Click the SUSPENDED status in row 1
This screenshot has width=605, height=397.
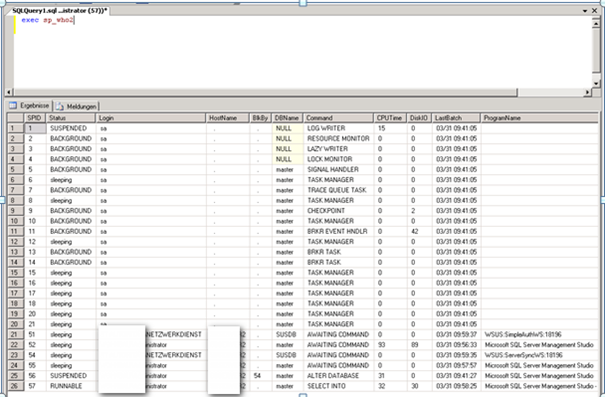point(71,128)
